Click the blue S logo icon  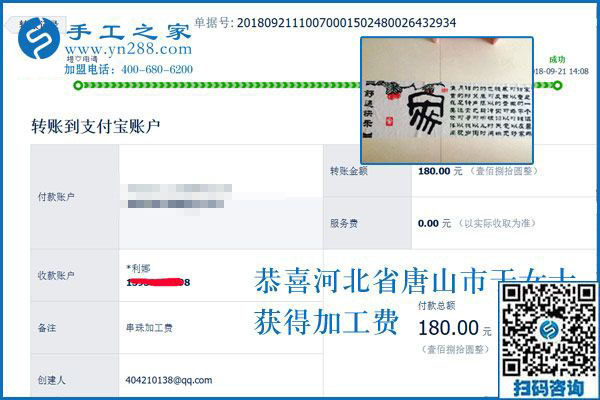39,38
